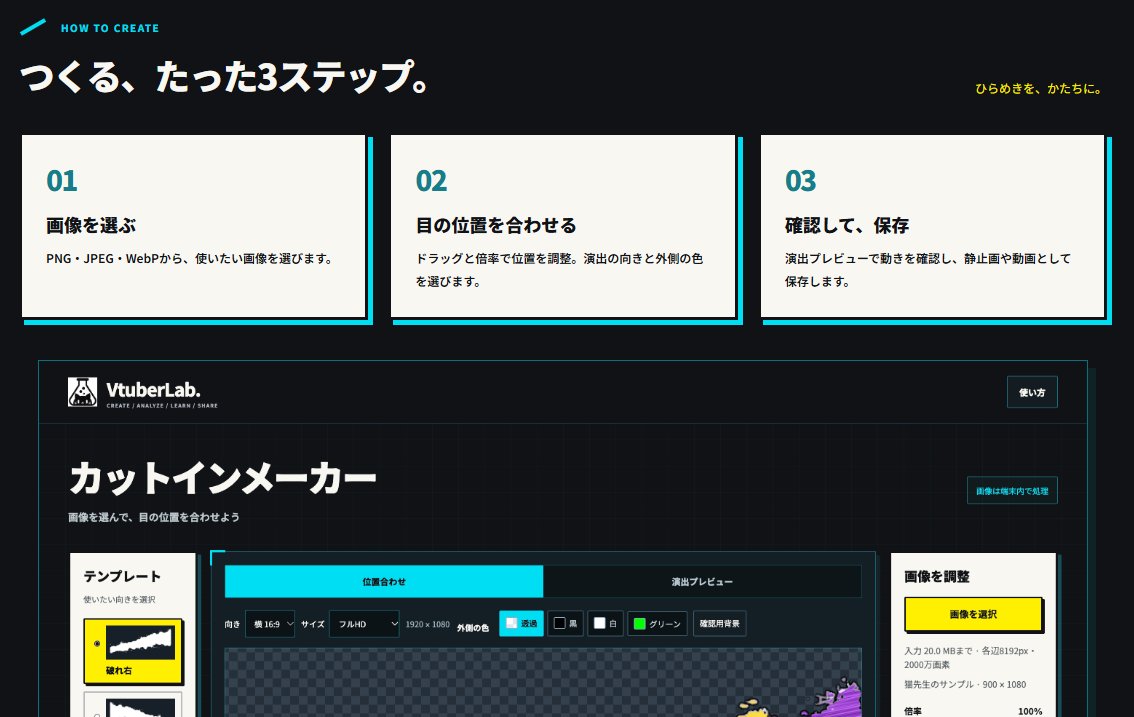1134x717 pixels.
Task: Click the 画像は端末内で処理 badge
Action: (1012, 491)
